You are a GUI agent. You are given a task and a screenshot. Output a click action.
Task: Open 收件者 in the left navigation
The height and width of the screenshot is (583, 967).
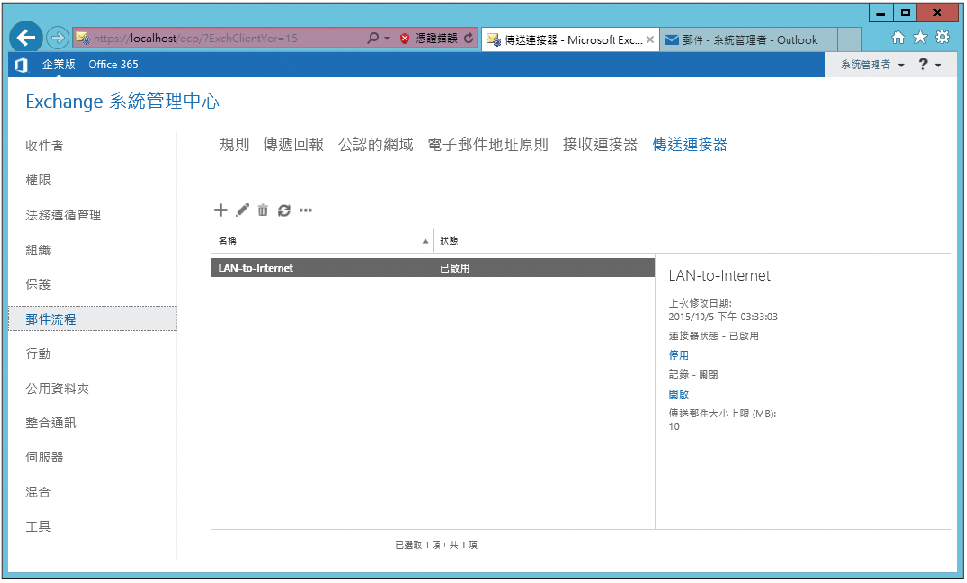[44, 146]
